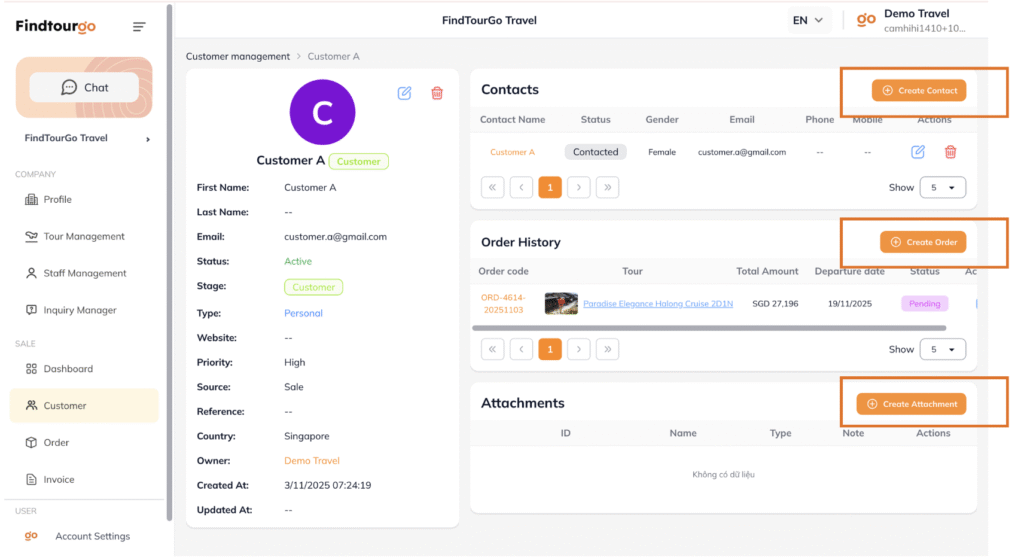Expand the FindTourGo Travel sidebar arrow

(148, 139)
